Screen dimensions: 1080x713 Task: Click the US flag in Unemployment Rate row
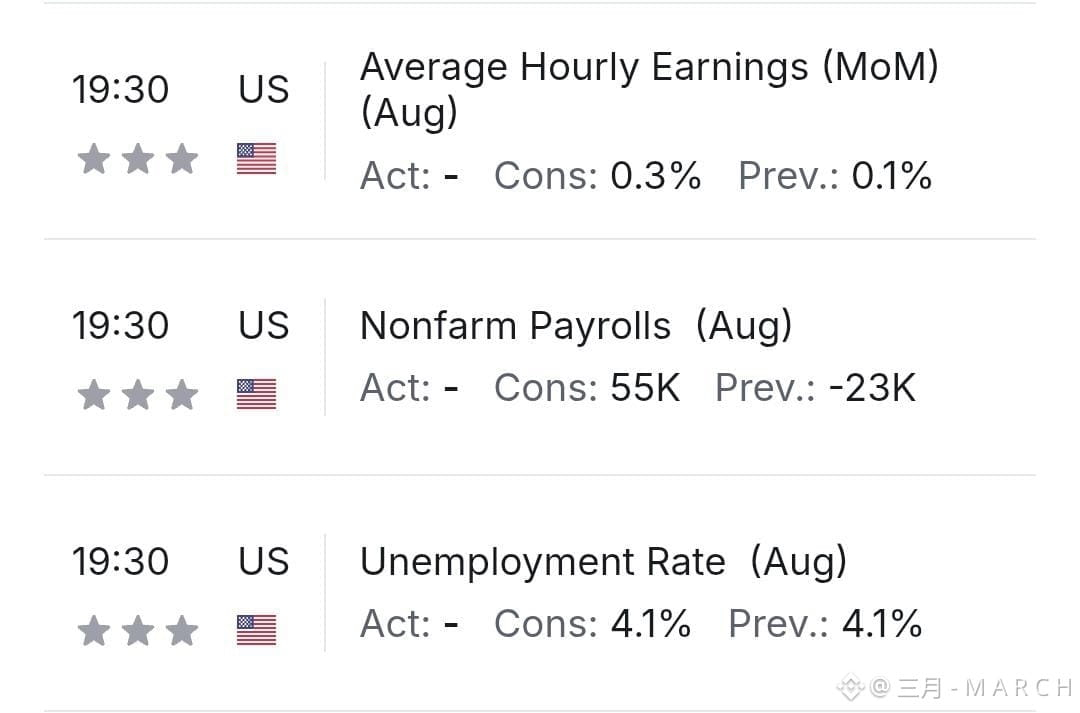256,630
